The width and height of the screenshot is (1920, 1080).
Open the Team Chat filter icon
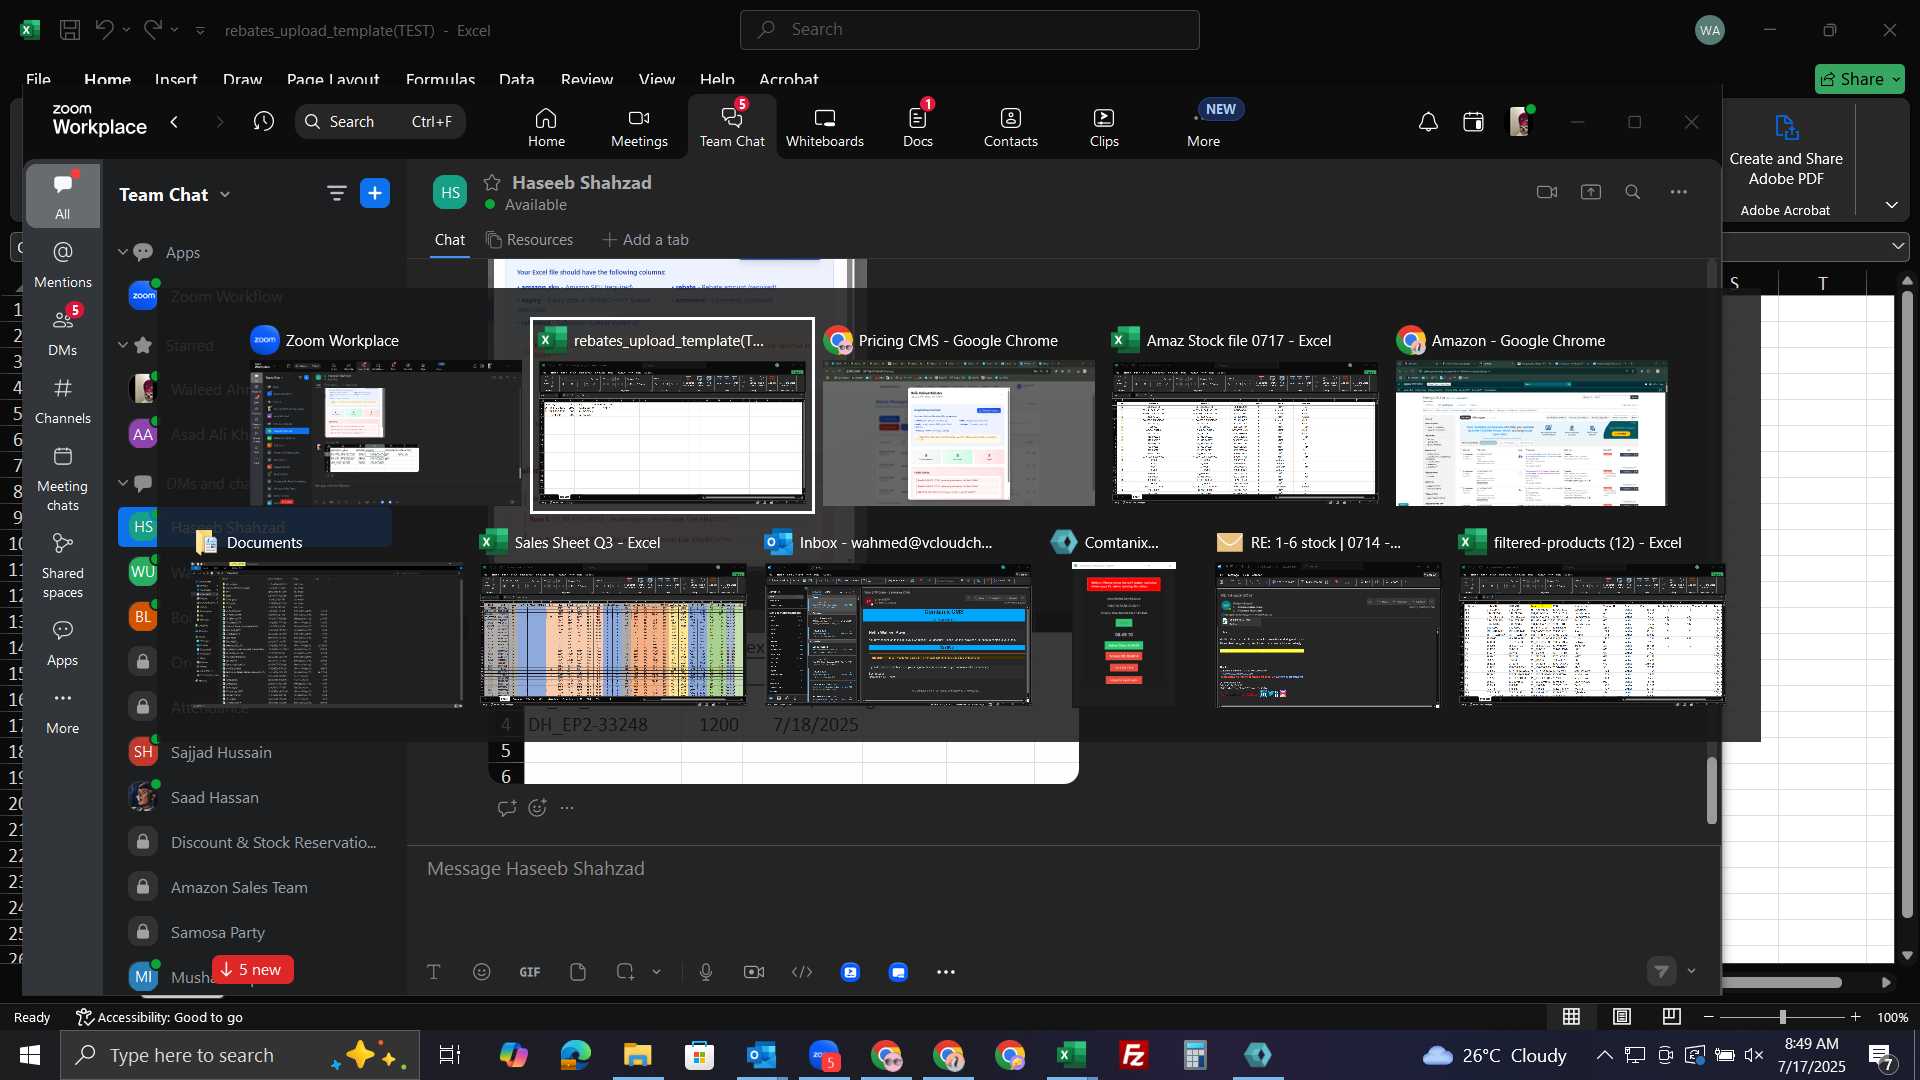pyautogui.click(x=336, y=193)
